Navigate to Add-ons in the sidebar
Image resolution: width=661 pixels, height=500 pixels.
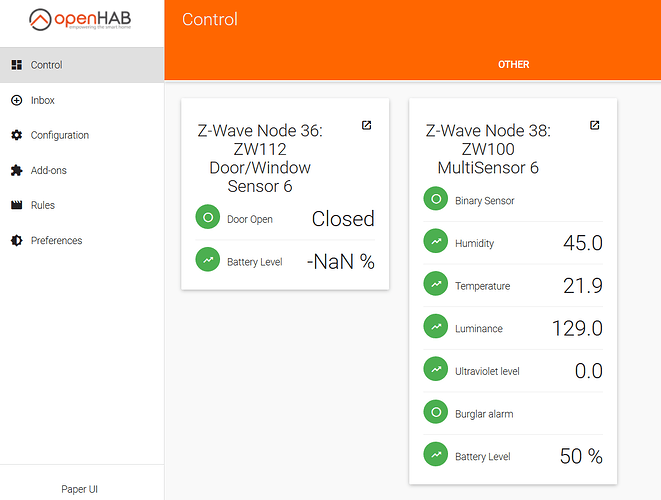pyautogui.click(x=48, y=170)
